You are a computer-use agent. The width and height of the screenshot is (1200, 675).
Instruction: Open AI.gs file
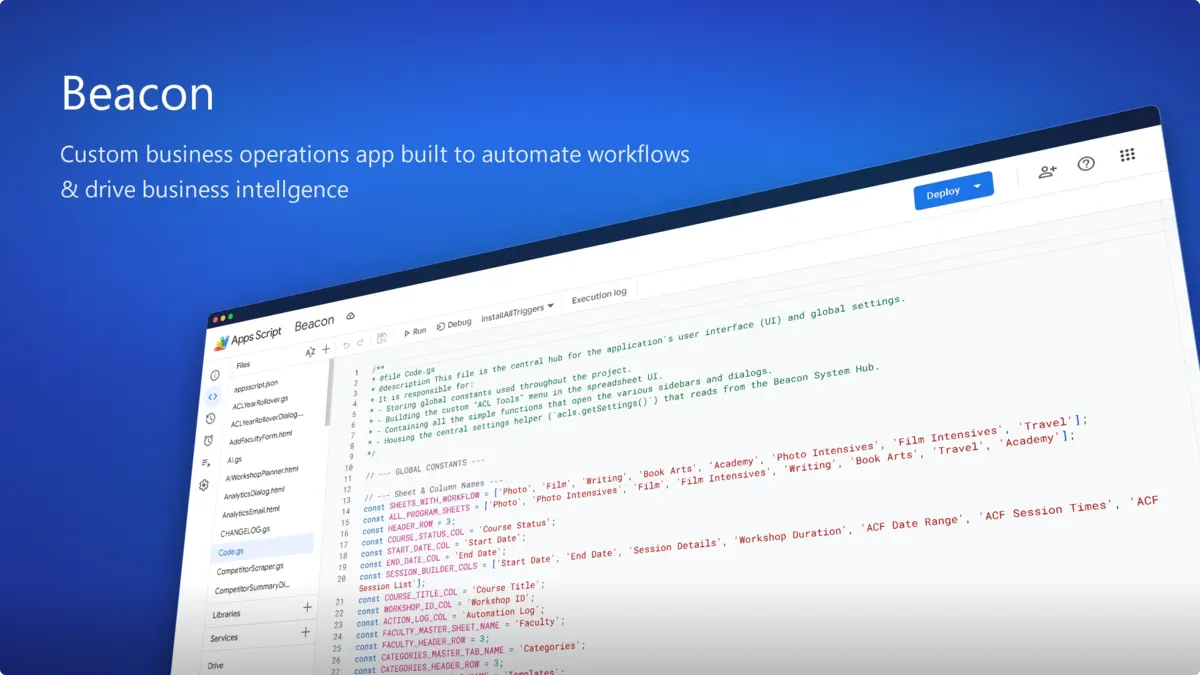pos(234,460)
